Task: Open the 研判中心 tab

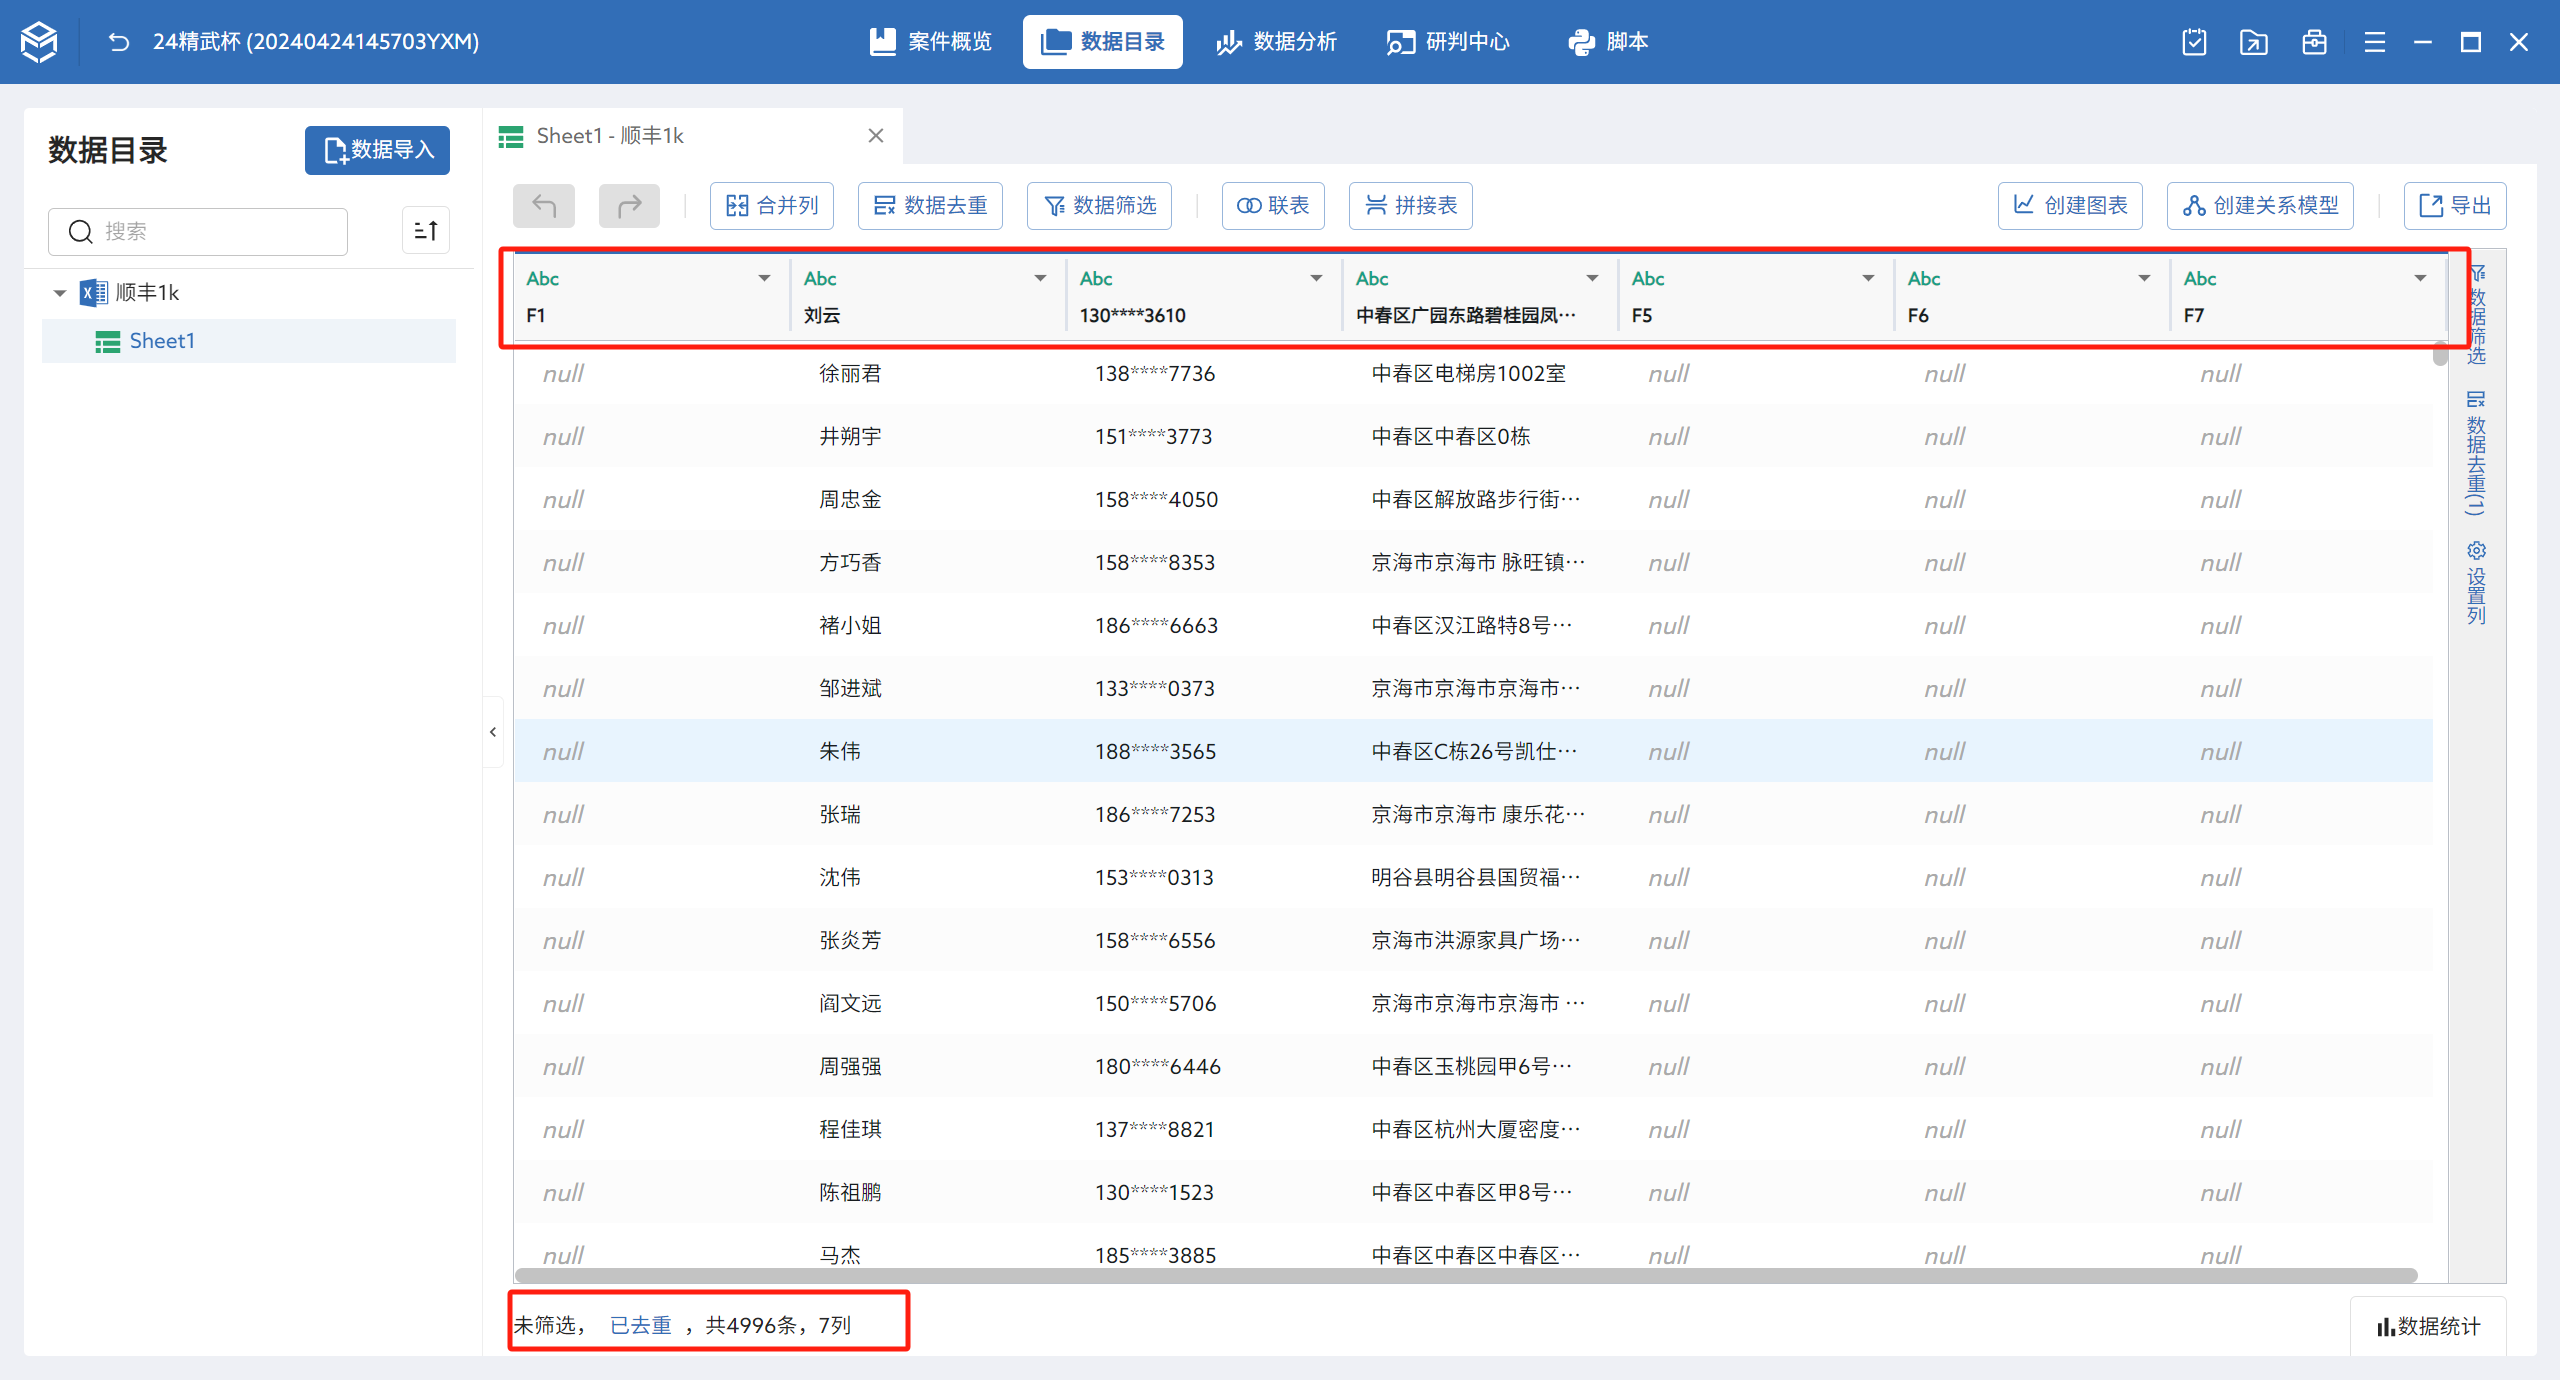Action: coord(1448,42)
